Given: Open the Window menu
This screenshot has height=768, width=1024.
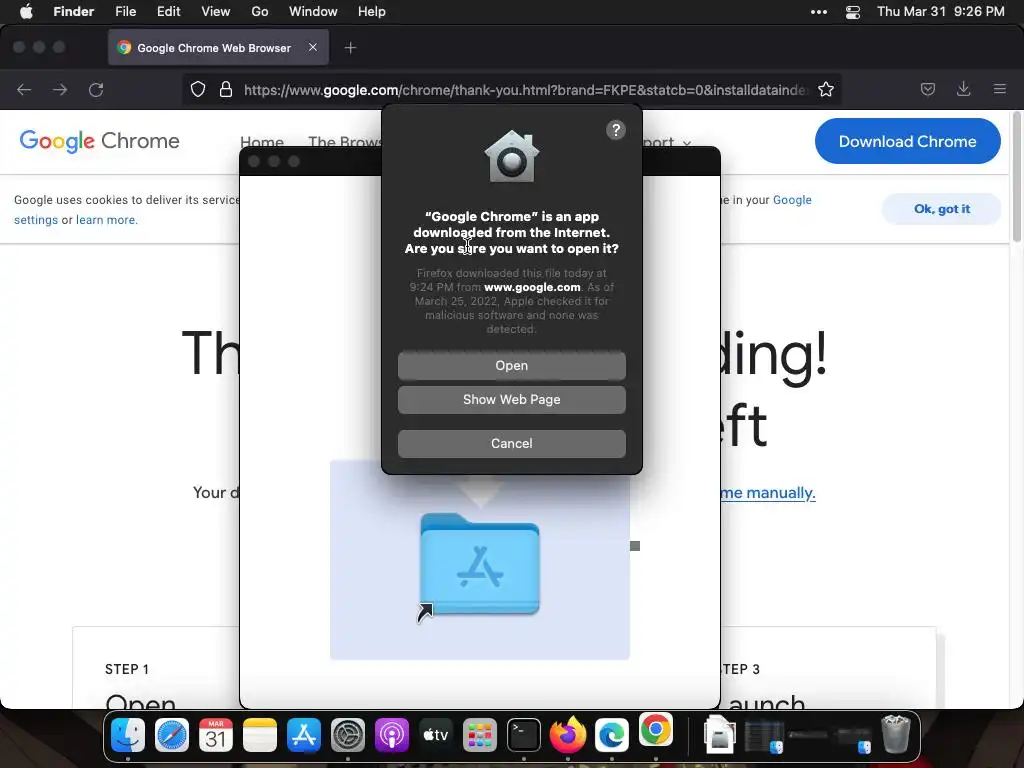Looking at the screenshot, I should pyautogui.click(x=313, y=12).
